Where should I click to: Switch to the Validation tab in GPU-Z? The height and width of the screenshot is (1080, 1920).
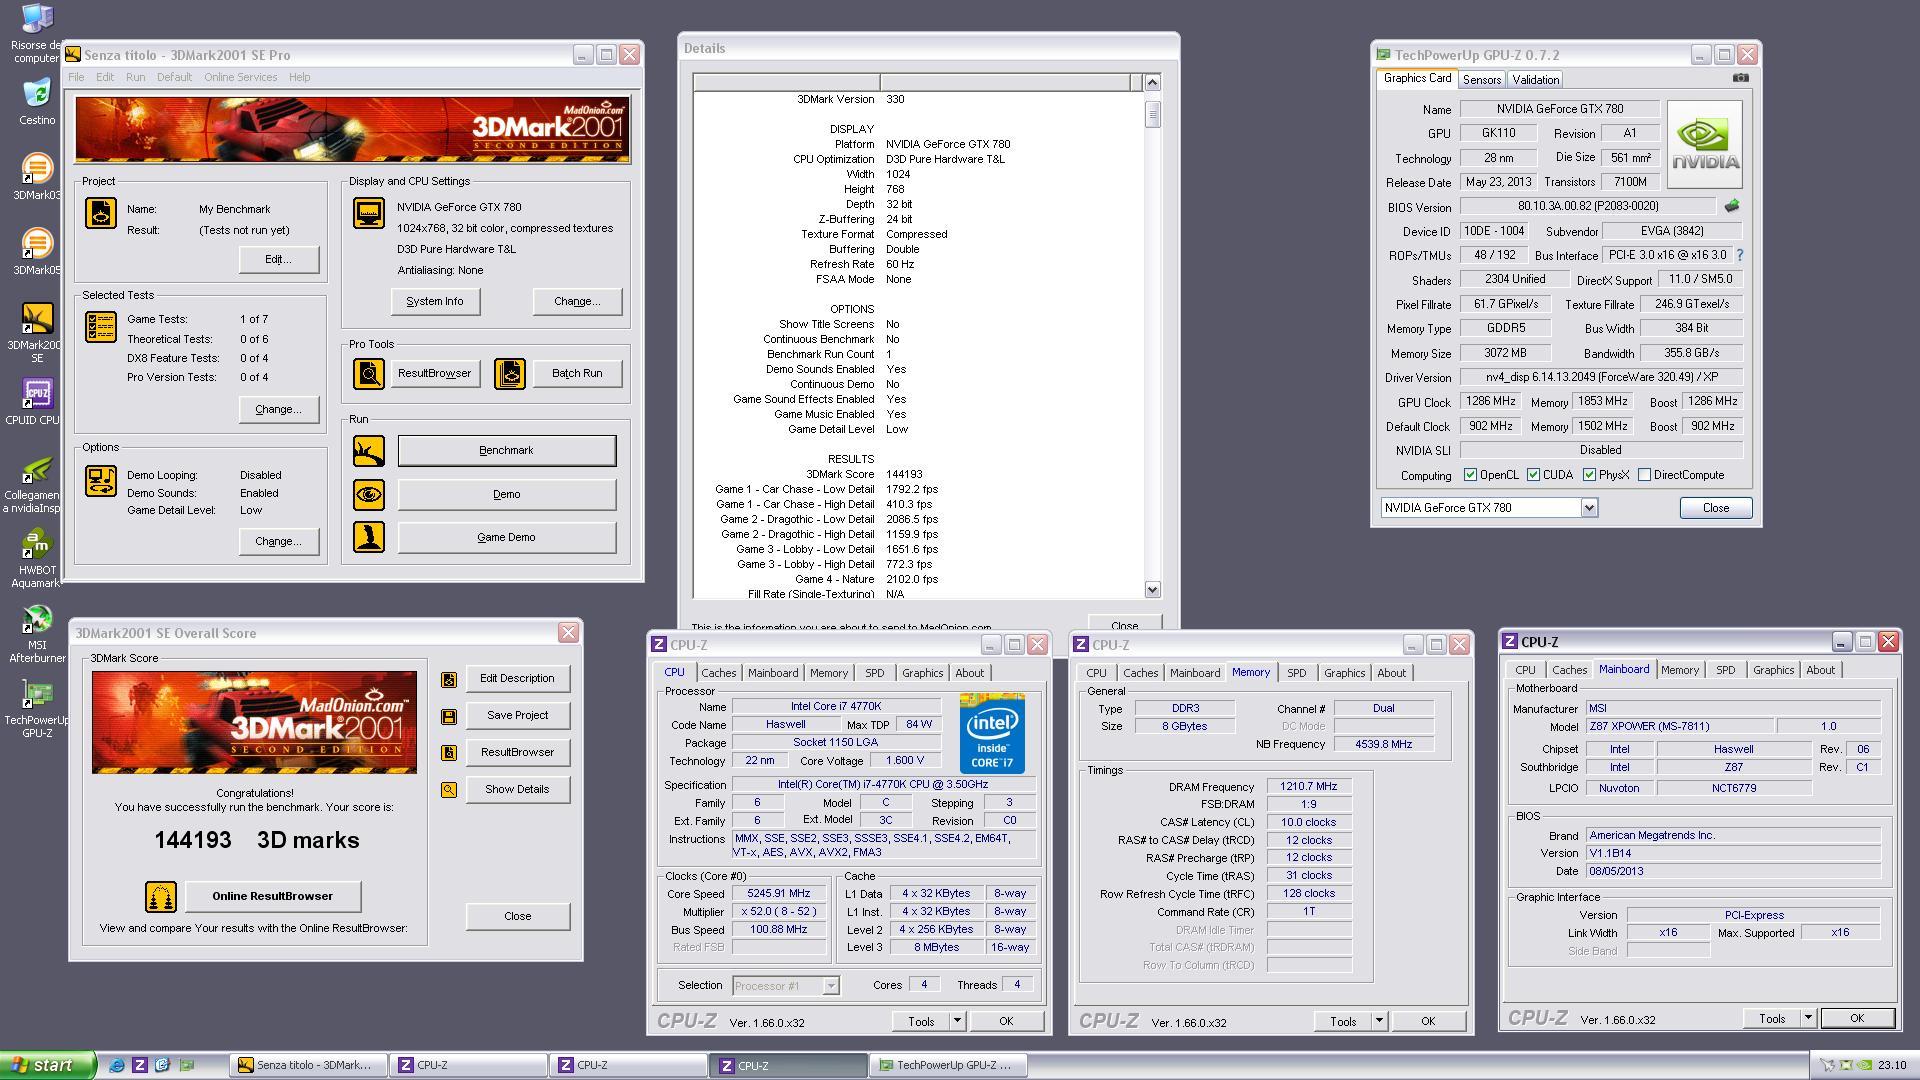pyautogui.click(x=1535, y=80)
